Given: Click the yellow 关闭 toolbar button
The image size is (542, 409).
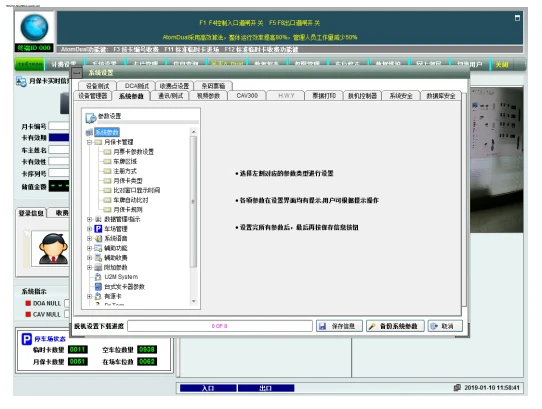Looking at the screenshot, I should click(x=502, y=65).
